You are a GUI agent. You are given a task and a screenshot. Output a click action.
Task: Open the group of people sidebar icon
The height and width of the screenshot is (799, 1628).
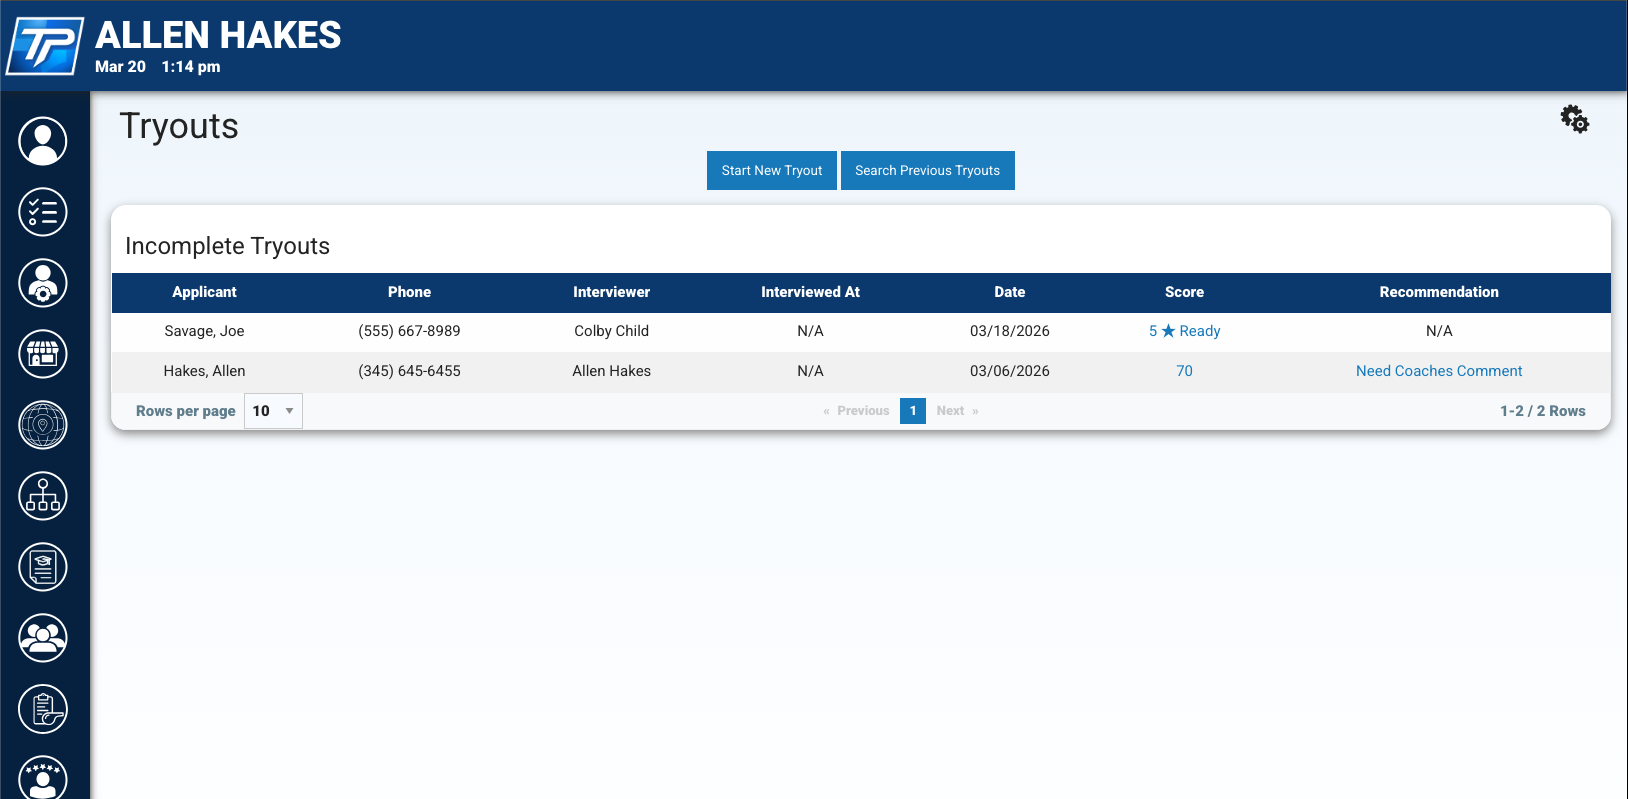pyautogui.click(x=43, y=638)
